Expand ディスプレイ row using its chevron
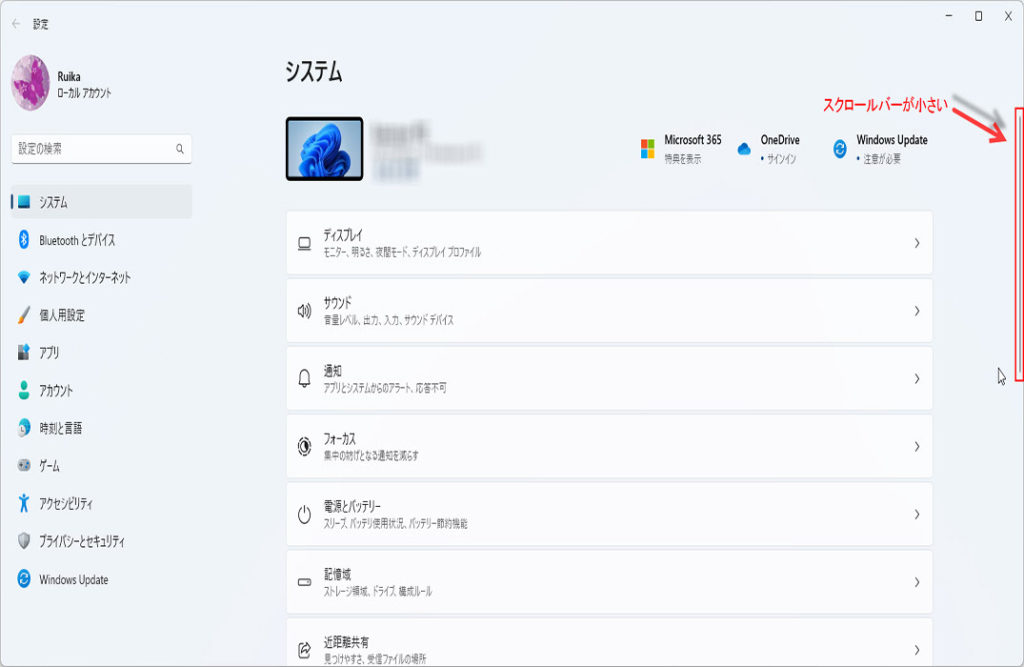This screenshot has width=1024, height=667. [916, 243]
